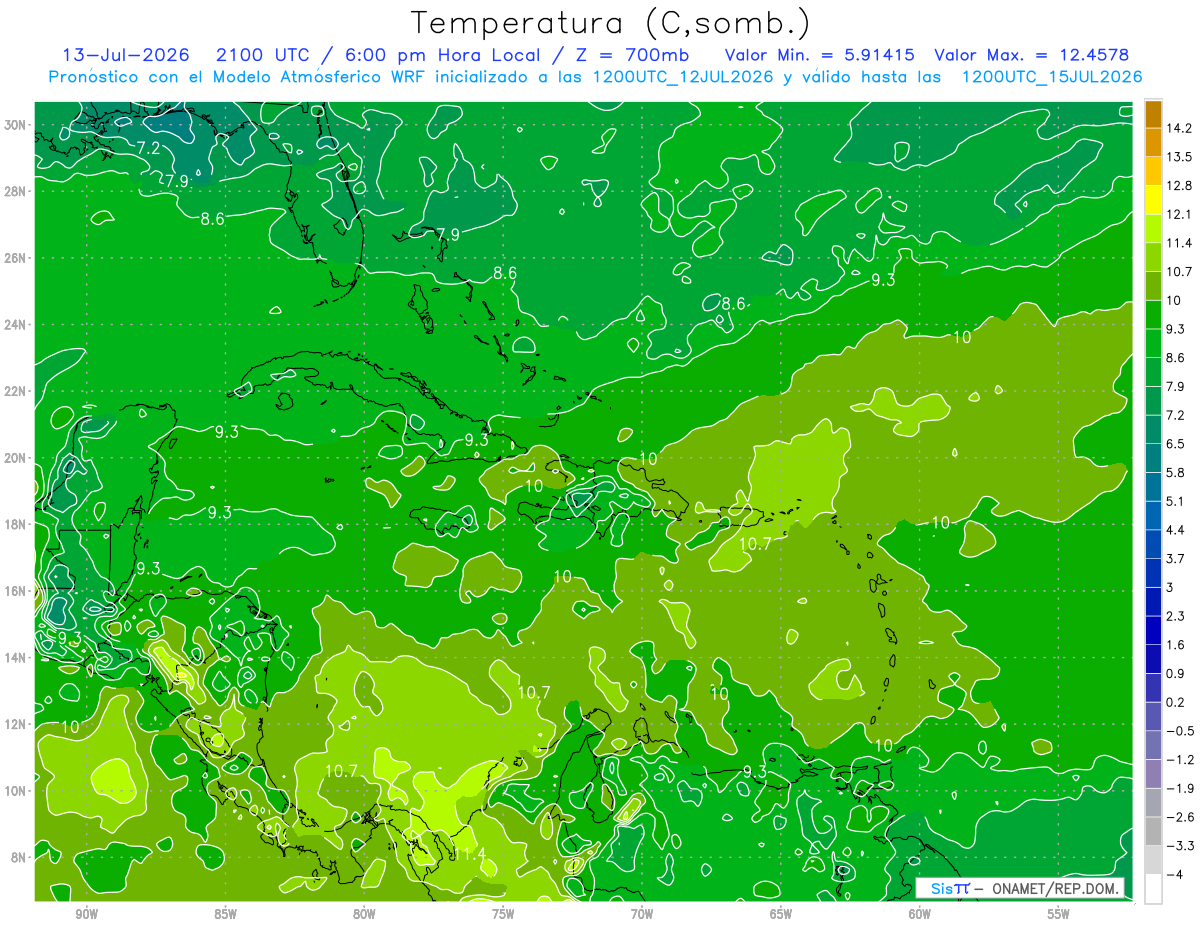1200x927 pixels.
Task: Click the 90W longitude axis label
Action: pos(86,915)
